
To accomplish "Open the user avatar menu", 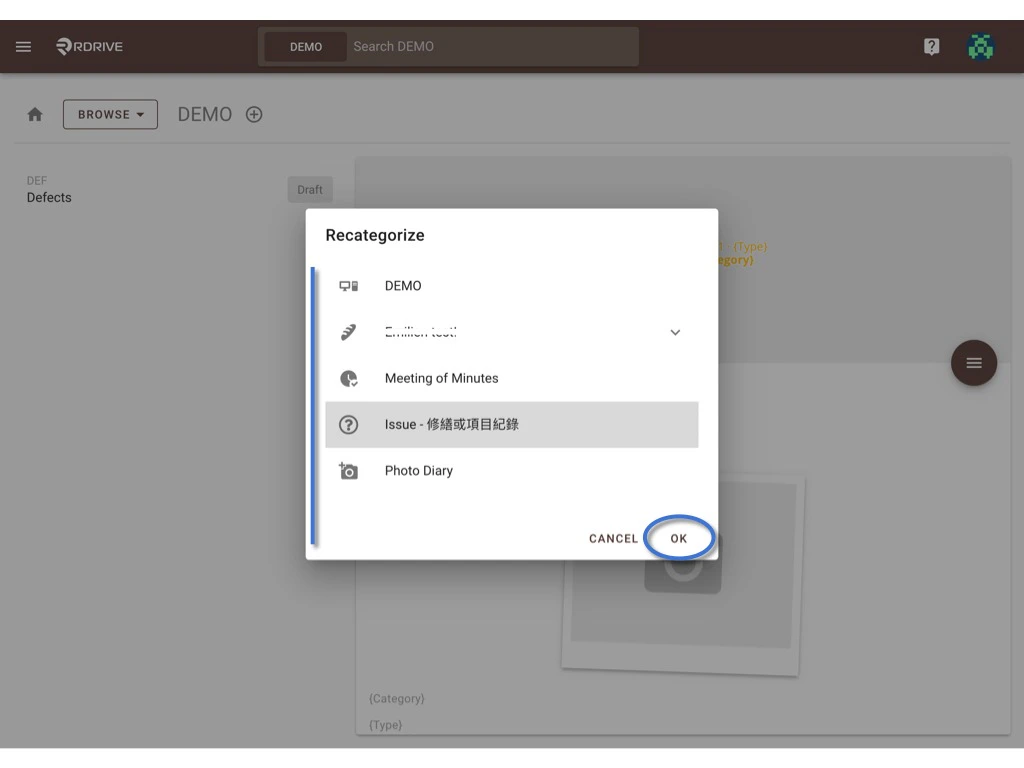I will pos(980,46).
